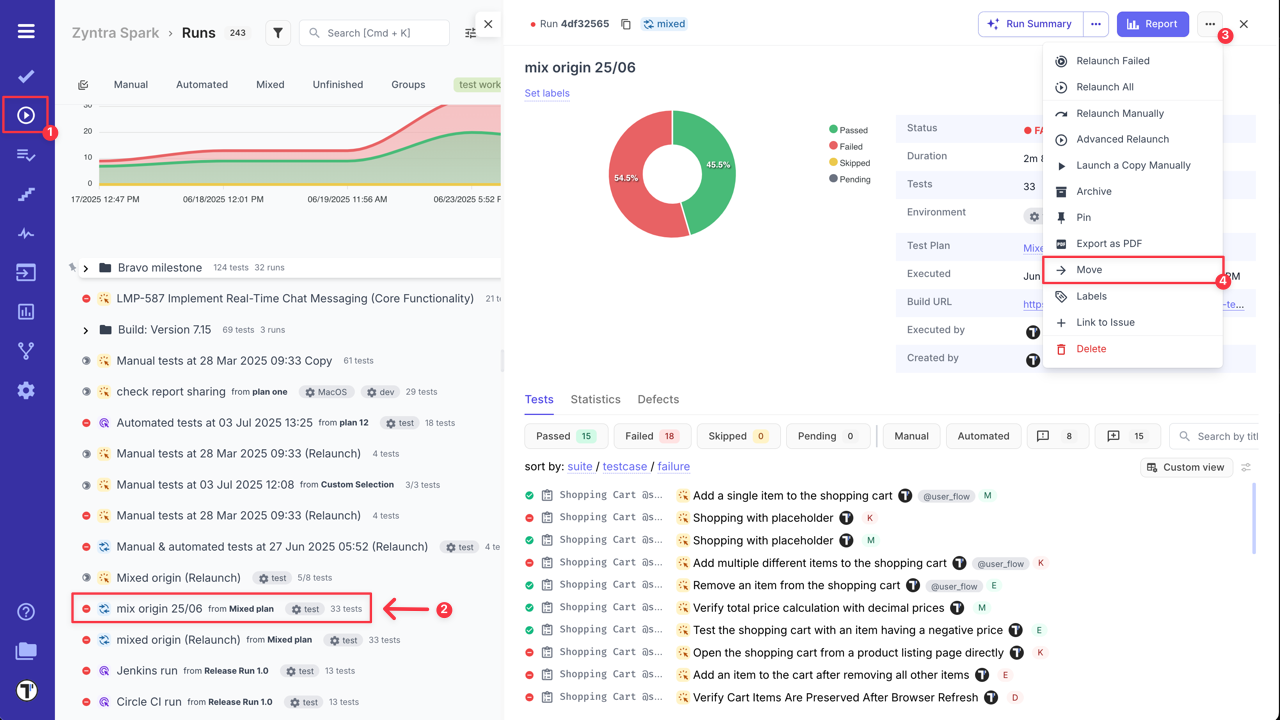
Task: Click the Set labels link
Action: pos(547,93)
